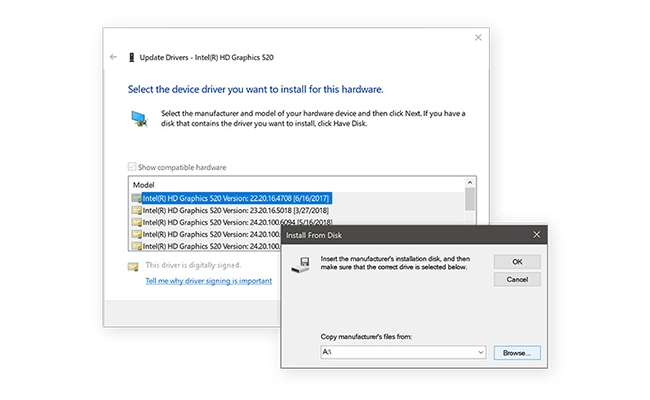
Task: Click the monitor hardware icon beside instructions
Action: [139, 119]
